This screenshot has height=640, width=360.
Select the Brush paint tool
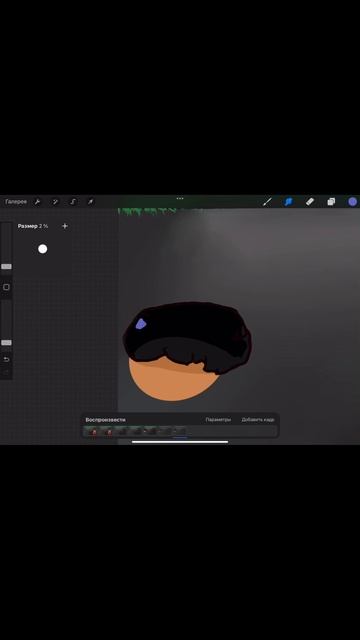[x=267, y=202]
